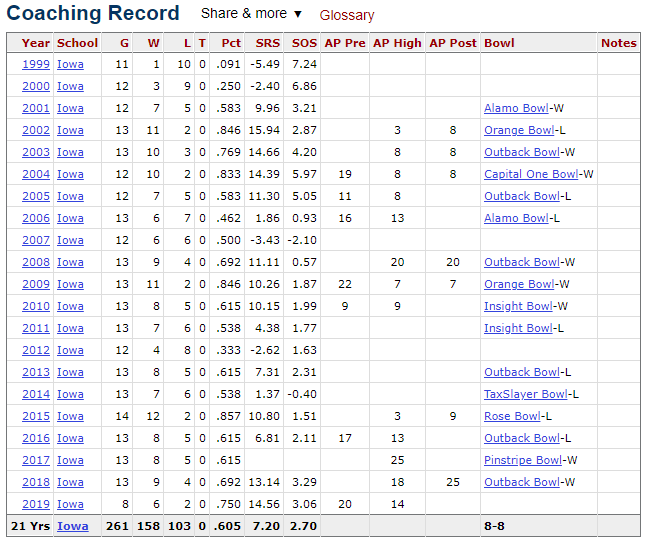Sort by the SOS column header
Image resolution: width=648 pixels, height=542 pixels.
304,43
